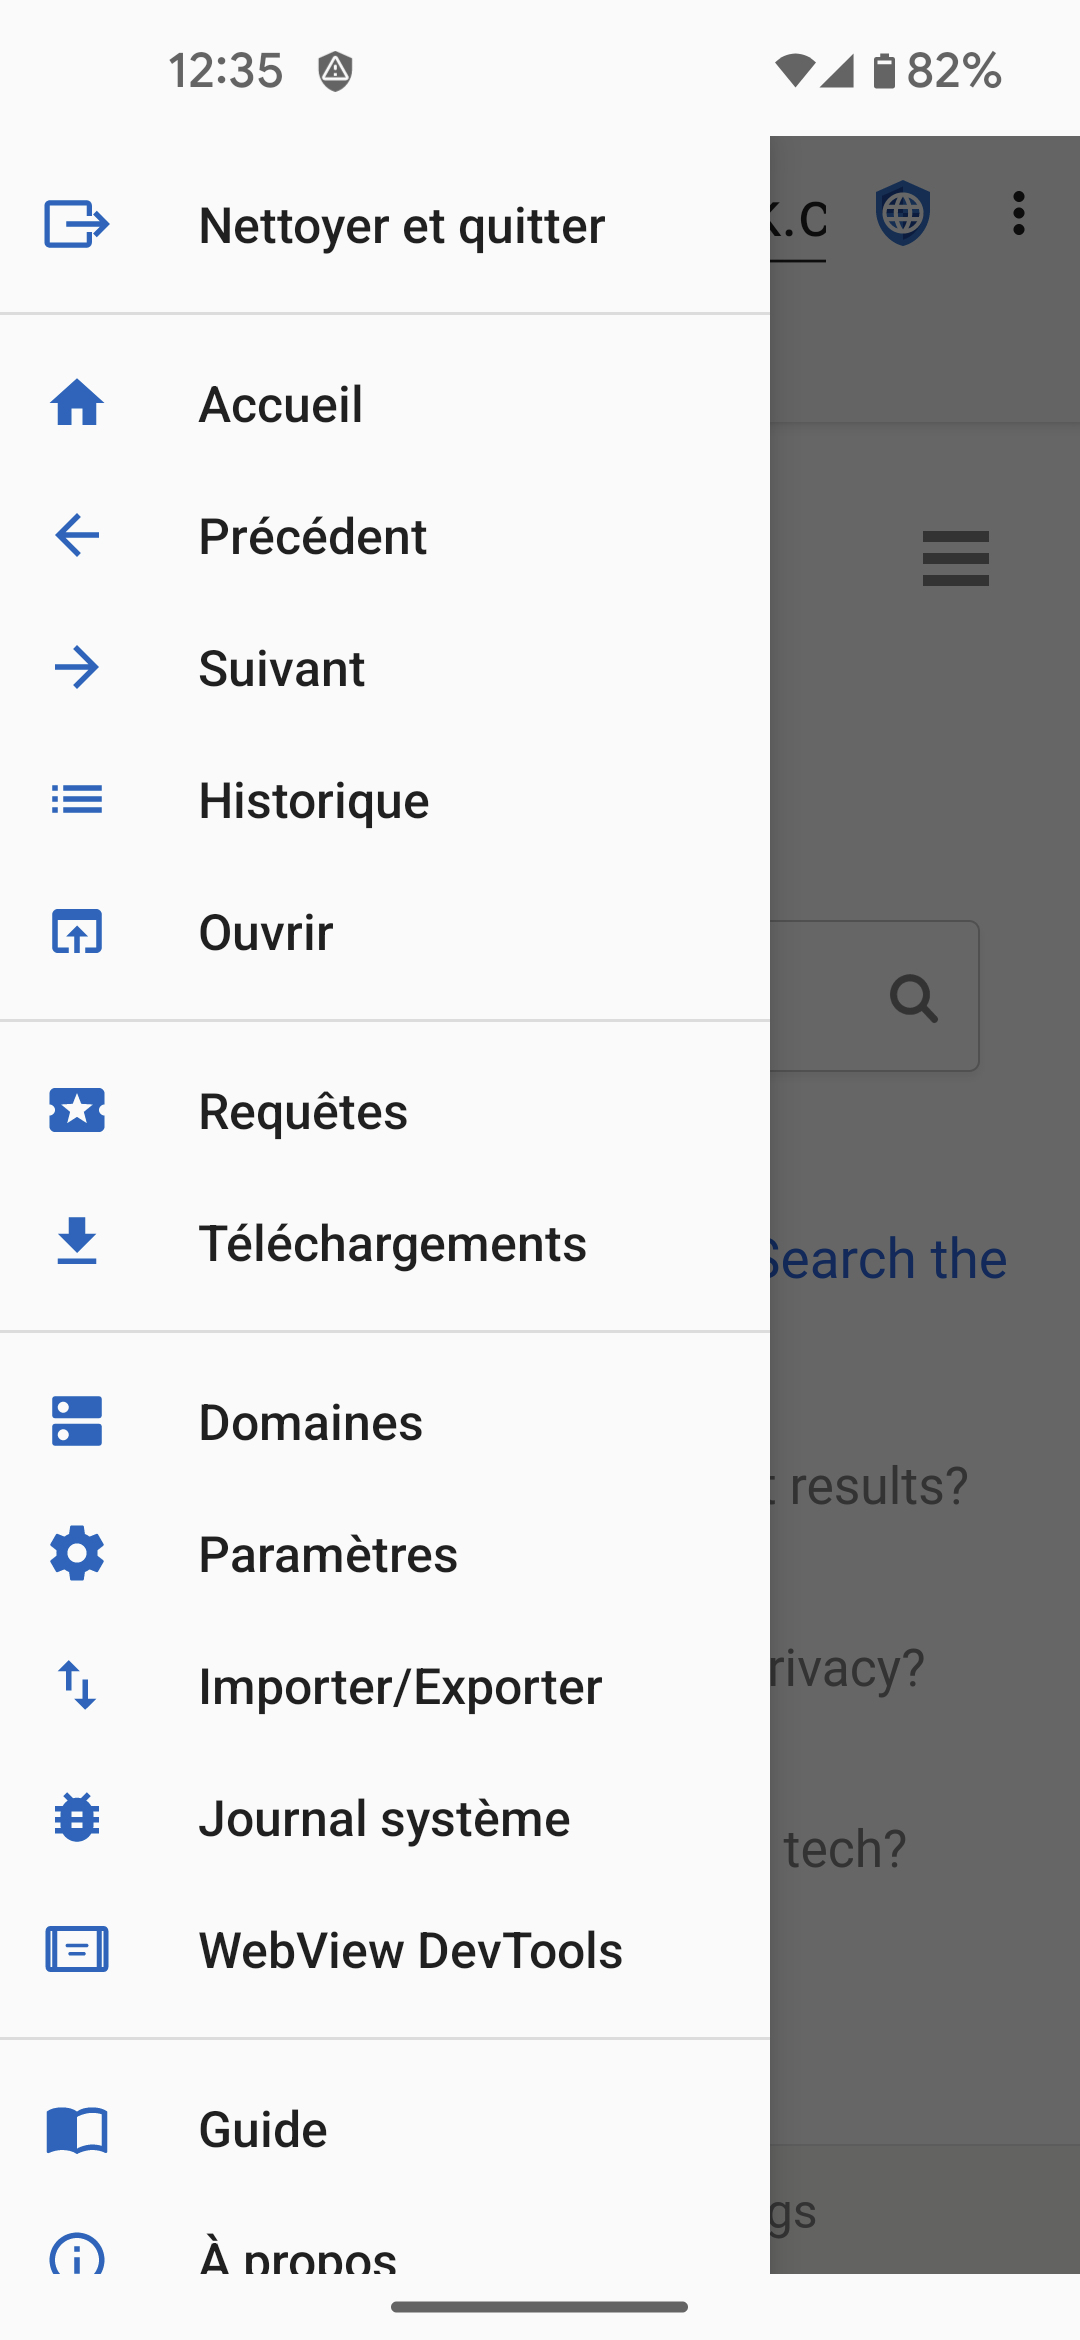Tap the Nettoyer et quitter exit icon

click(x=76, y=224)
